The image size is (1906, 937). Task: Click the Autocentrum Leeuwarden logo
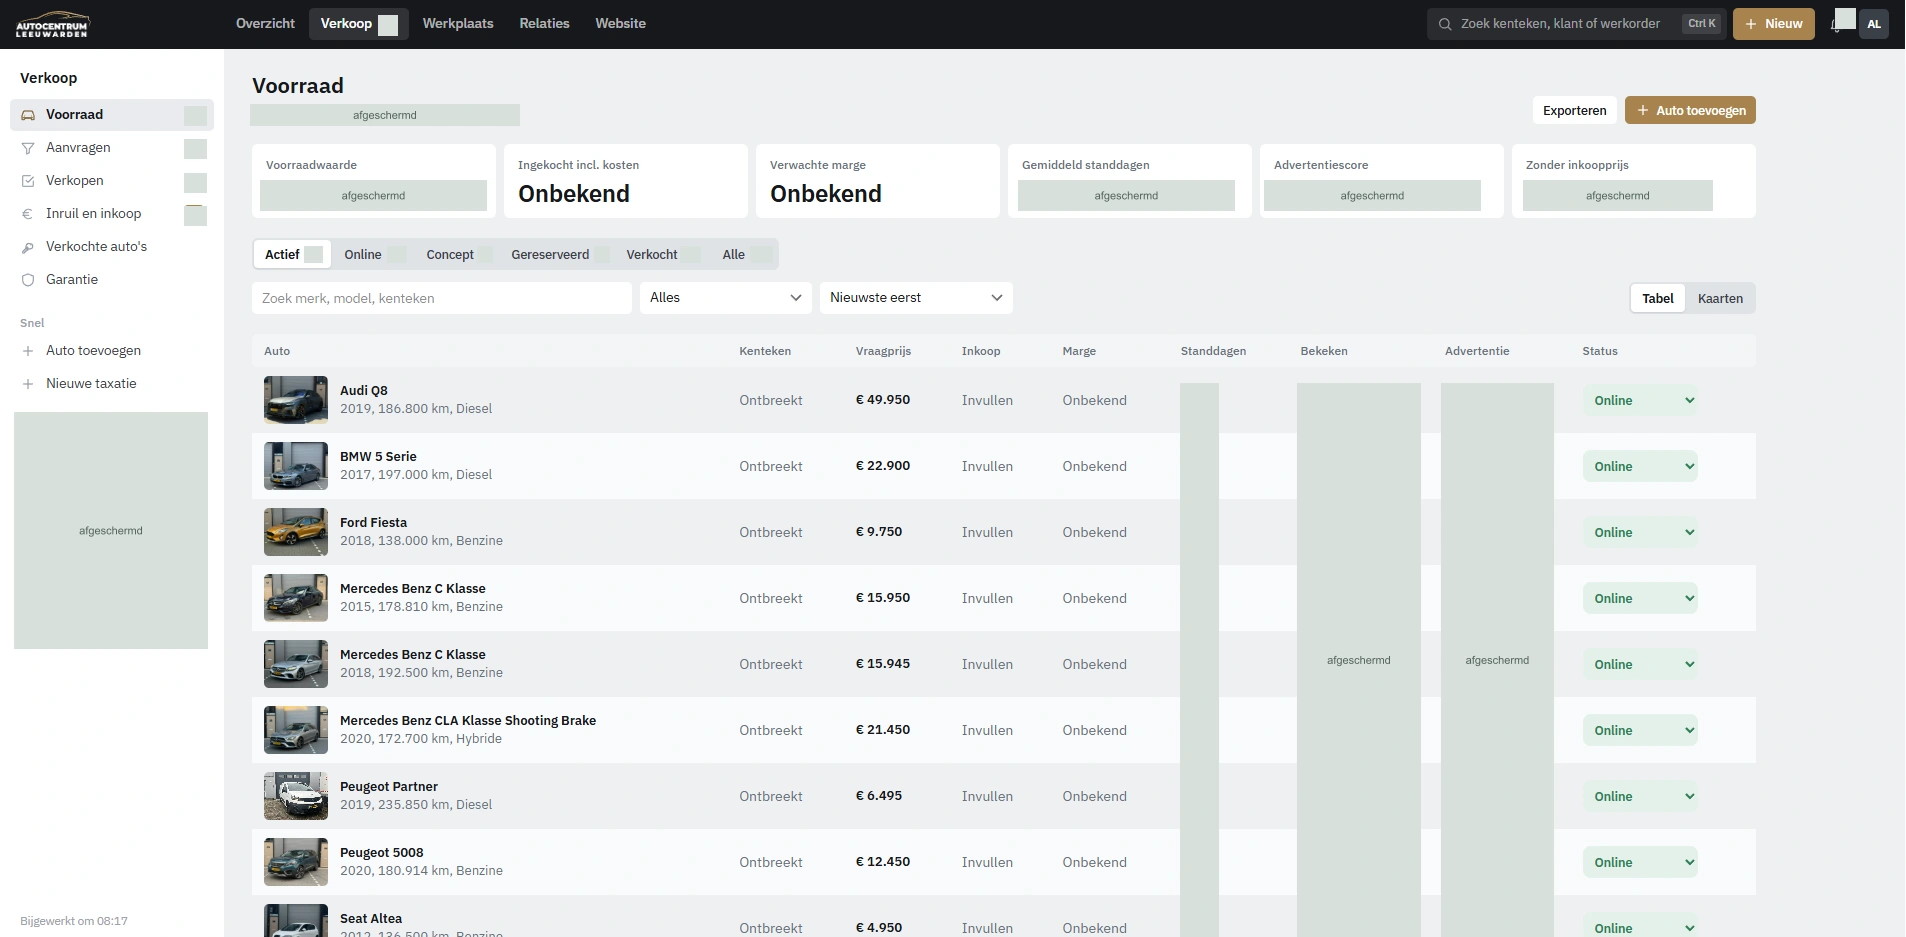[x=53, y=24]
